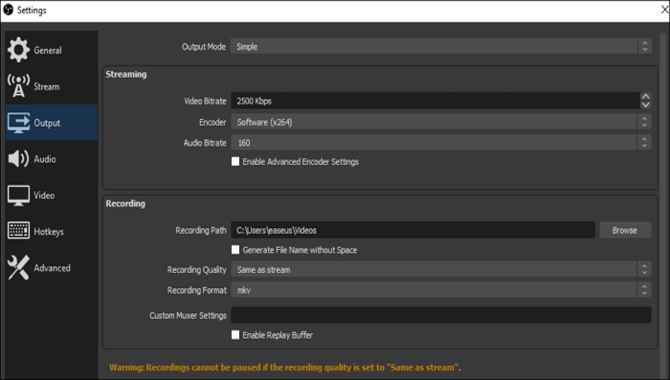Image resolution: width=670 pixels, height=380 pixels.
Task: Open the Encoder dropdown
Action: point(441,122)
